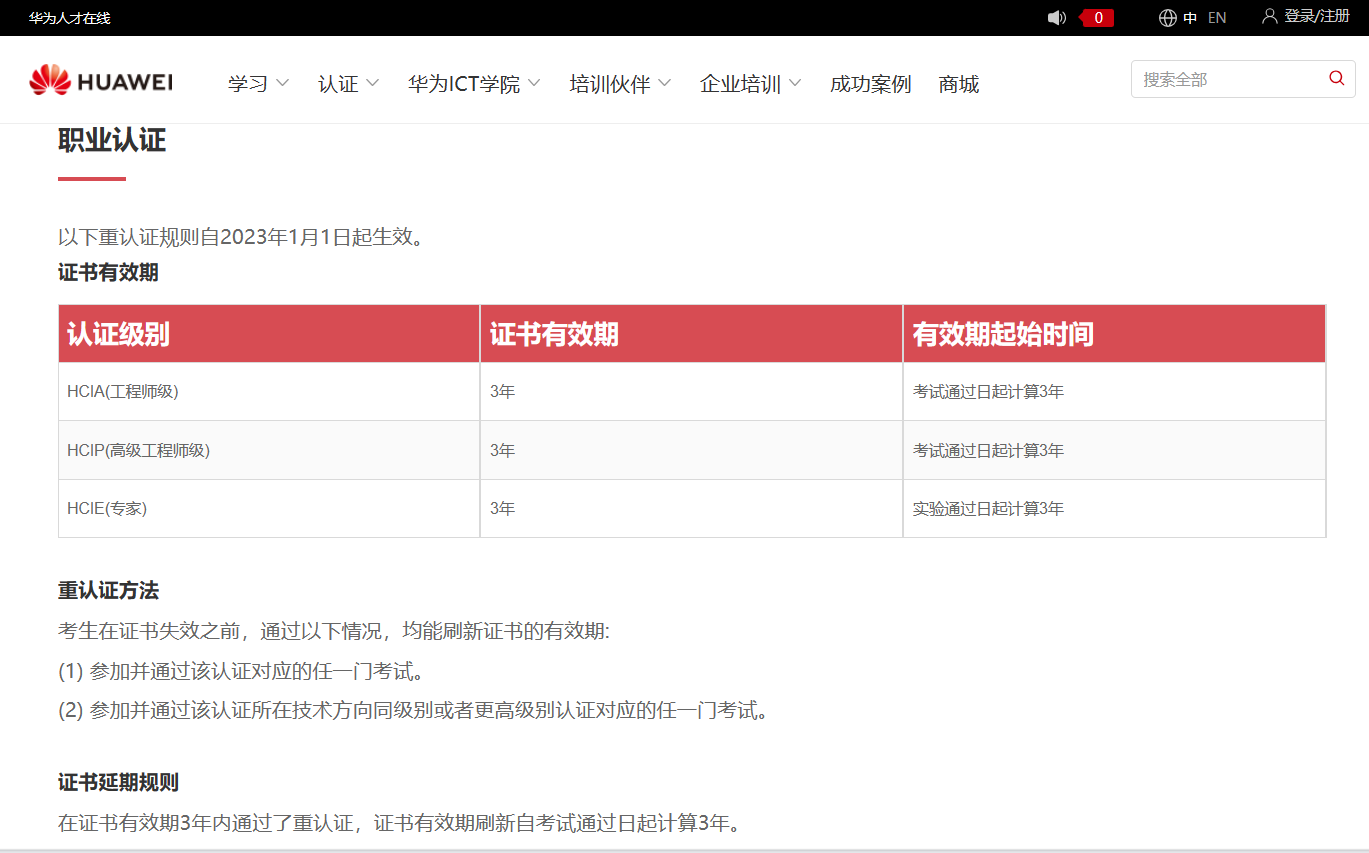
Task: Switch language to 中
Action: (x=1190, y=18)
